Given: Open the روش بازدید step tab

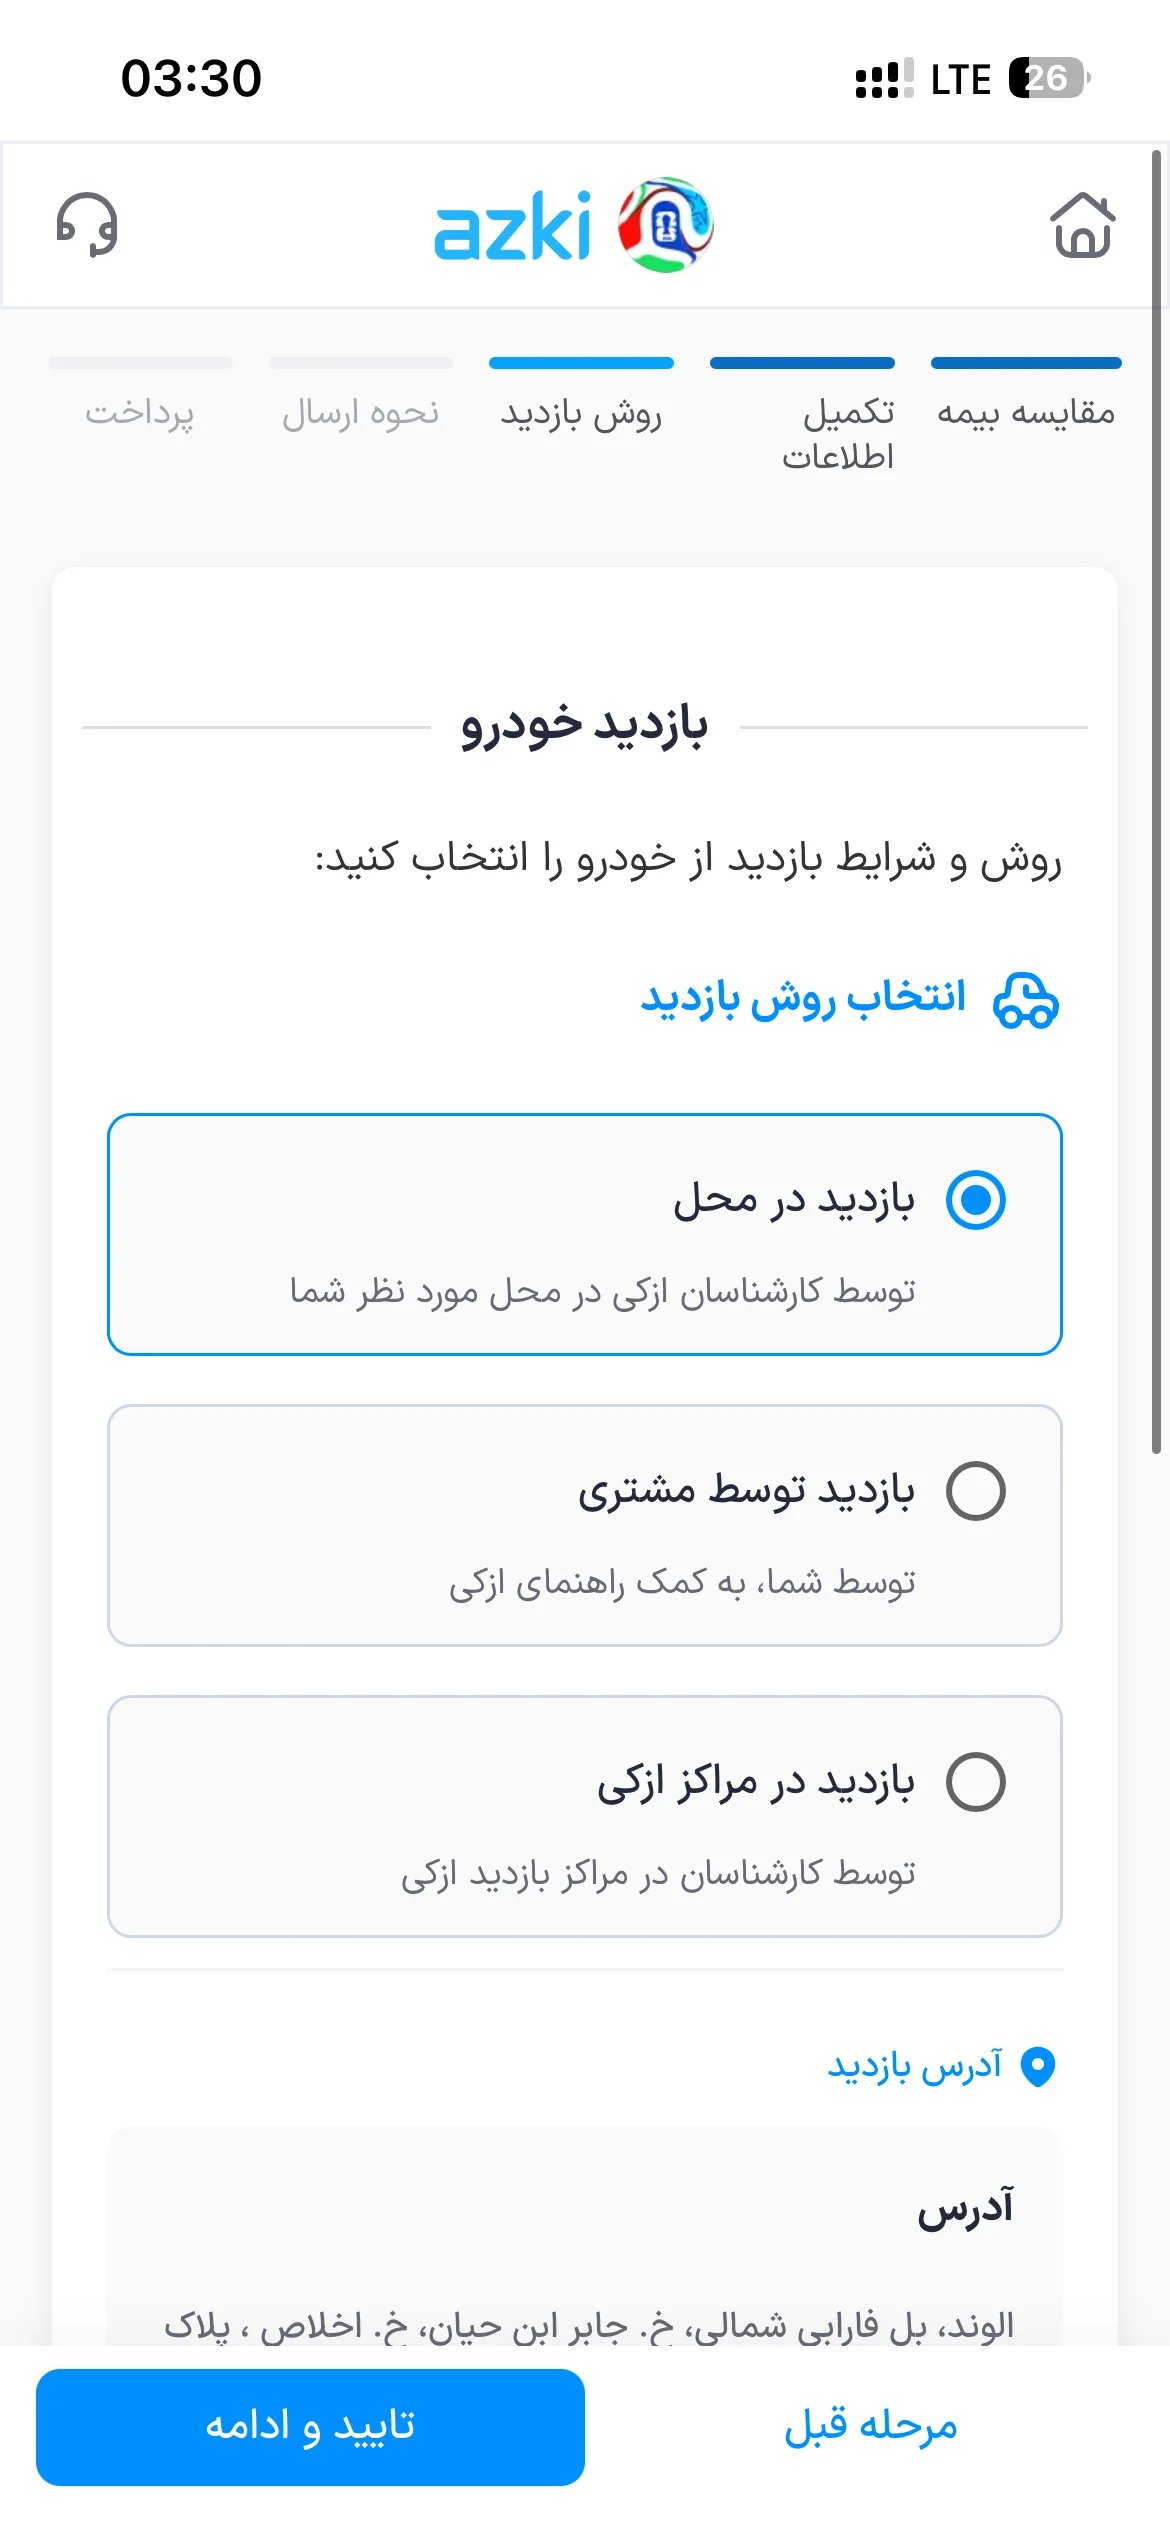Looking at the screenshot, I should coord(581,396).
